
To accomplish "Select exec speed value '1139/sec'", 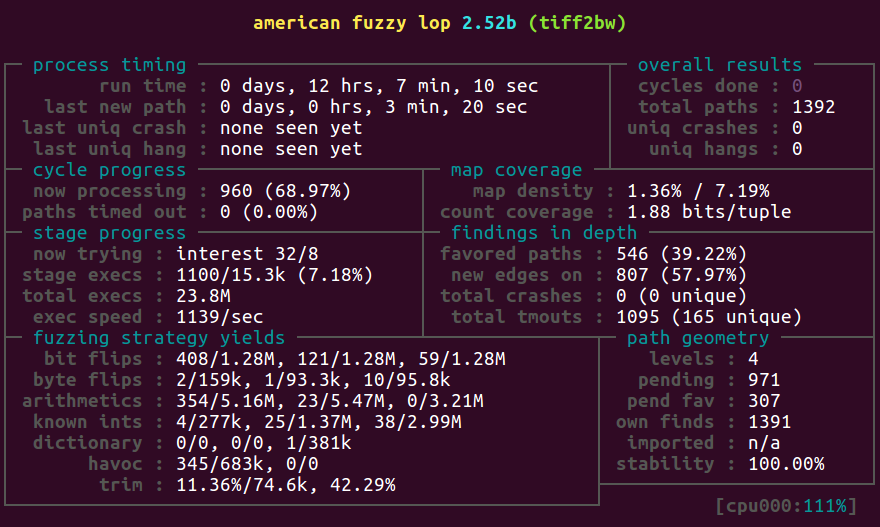I will 220,317.
